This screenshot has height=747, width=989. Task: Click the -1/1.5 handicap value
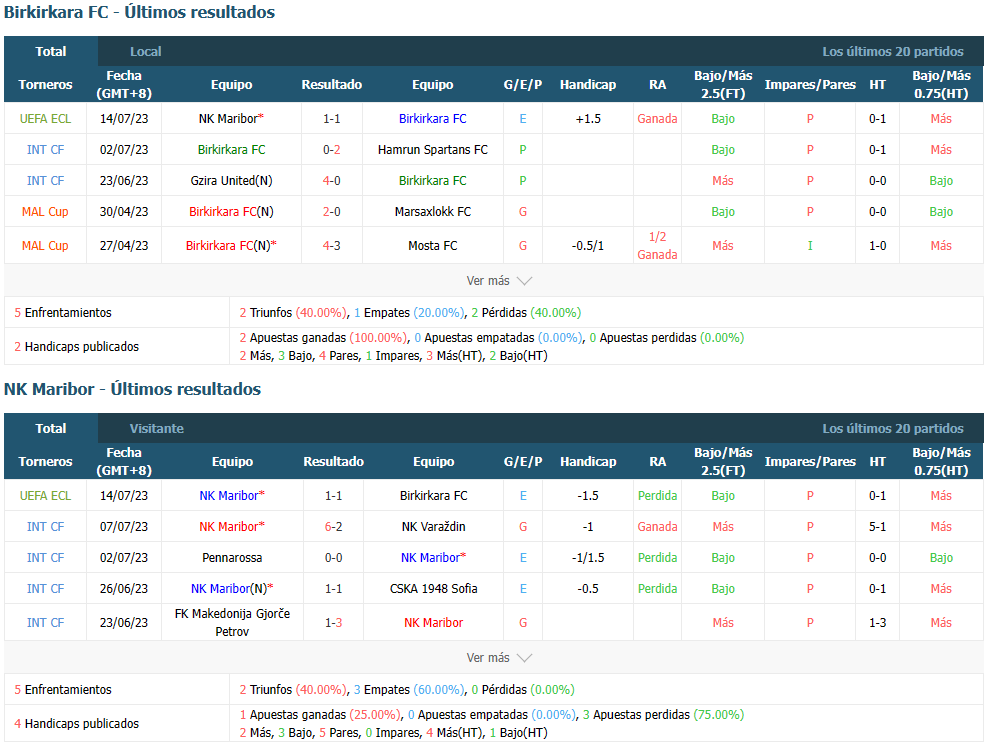point(588,557)
